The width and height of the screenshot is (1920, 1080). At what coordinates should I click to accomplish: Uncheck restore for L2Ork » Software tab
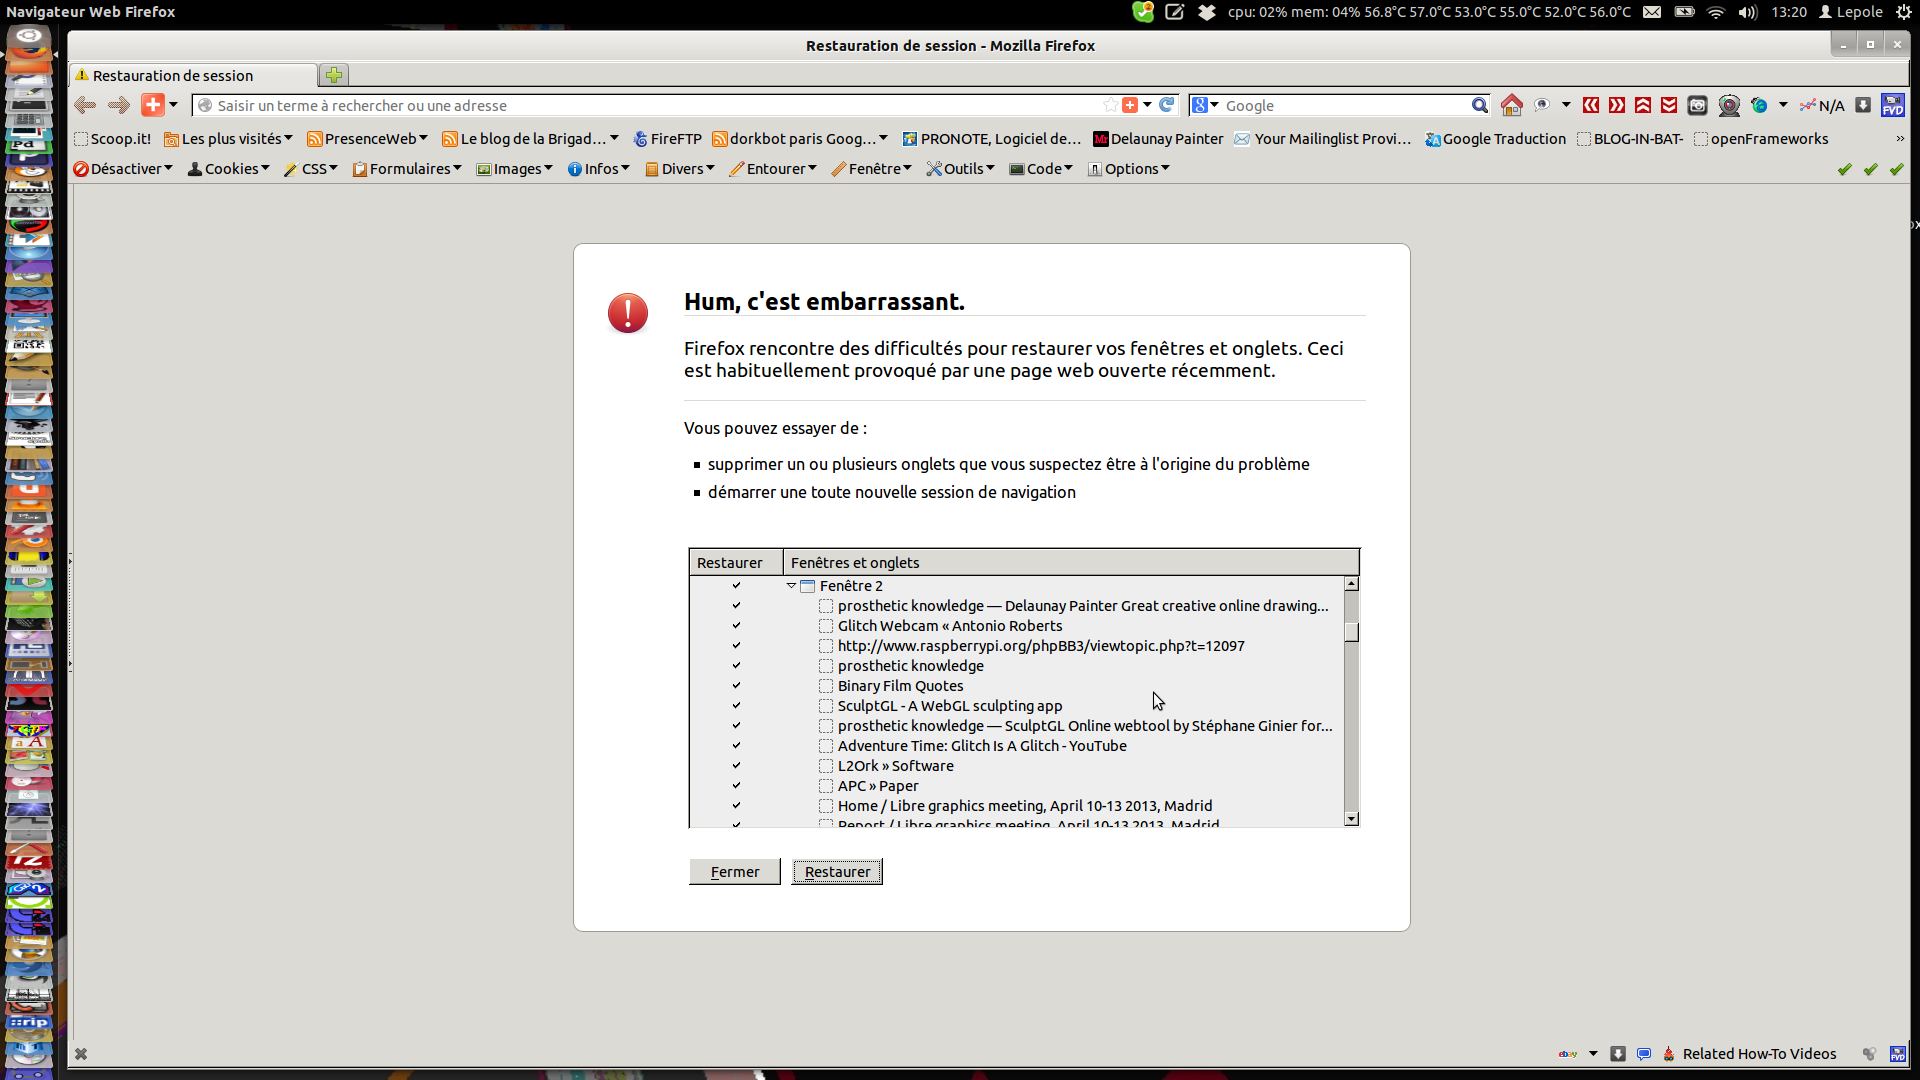(x=736, y=766)
